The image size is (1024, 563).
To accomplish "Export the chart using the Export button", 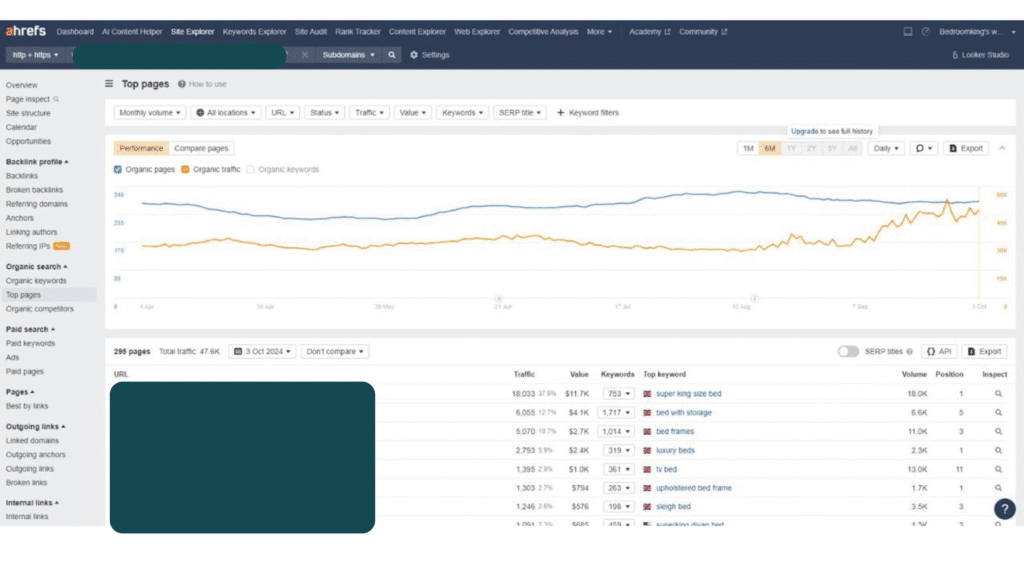I will coord(965,148).
